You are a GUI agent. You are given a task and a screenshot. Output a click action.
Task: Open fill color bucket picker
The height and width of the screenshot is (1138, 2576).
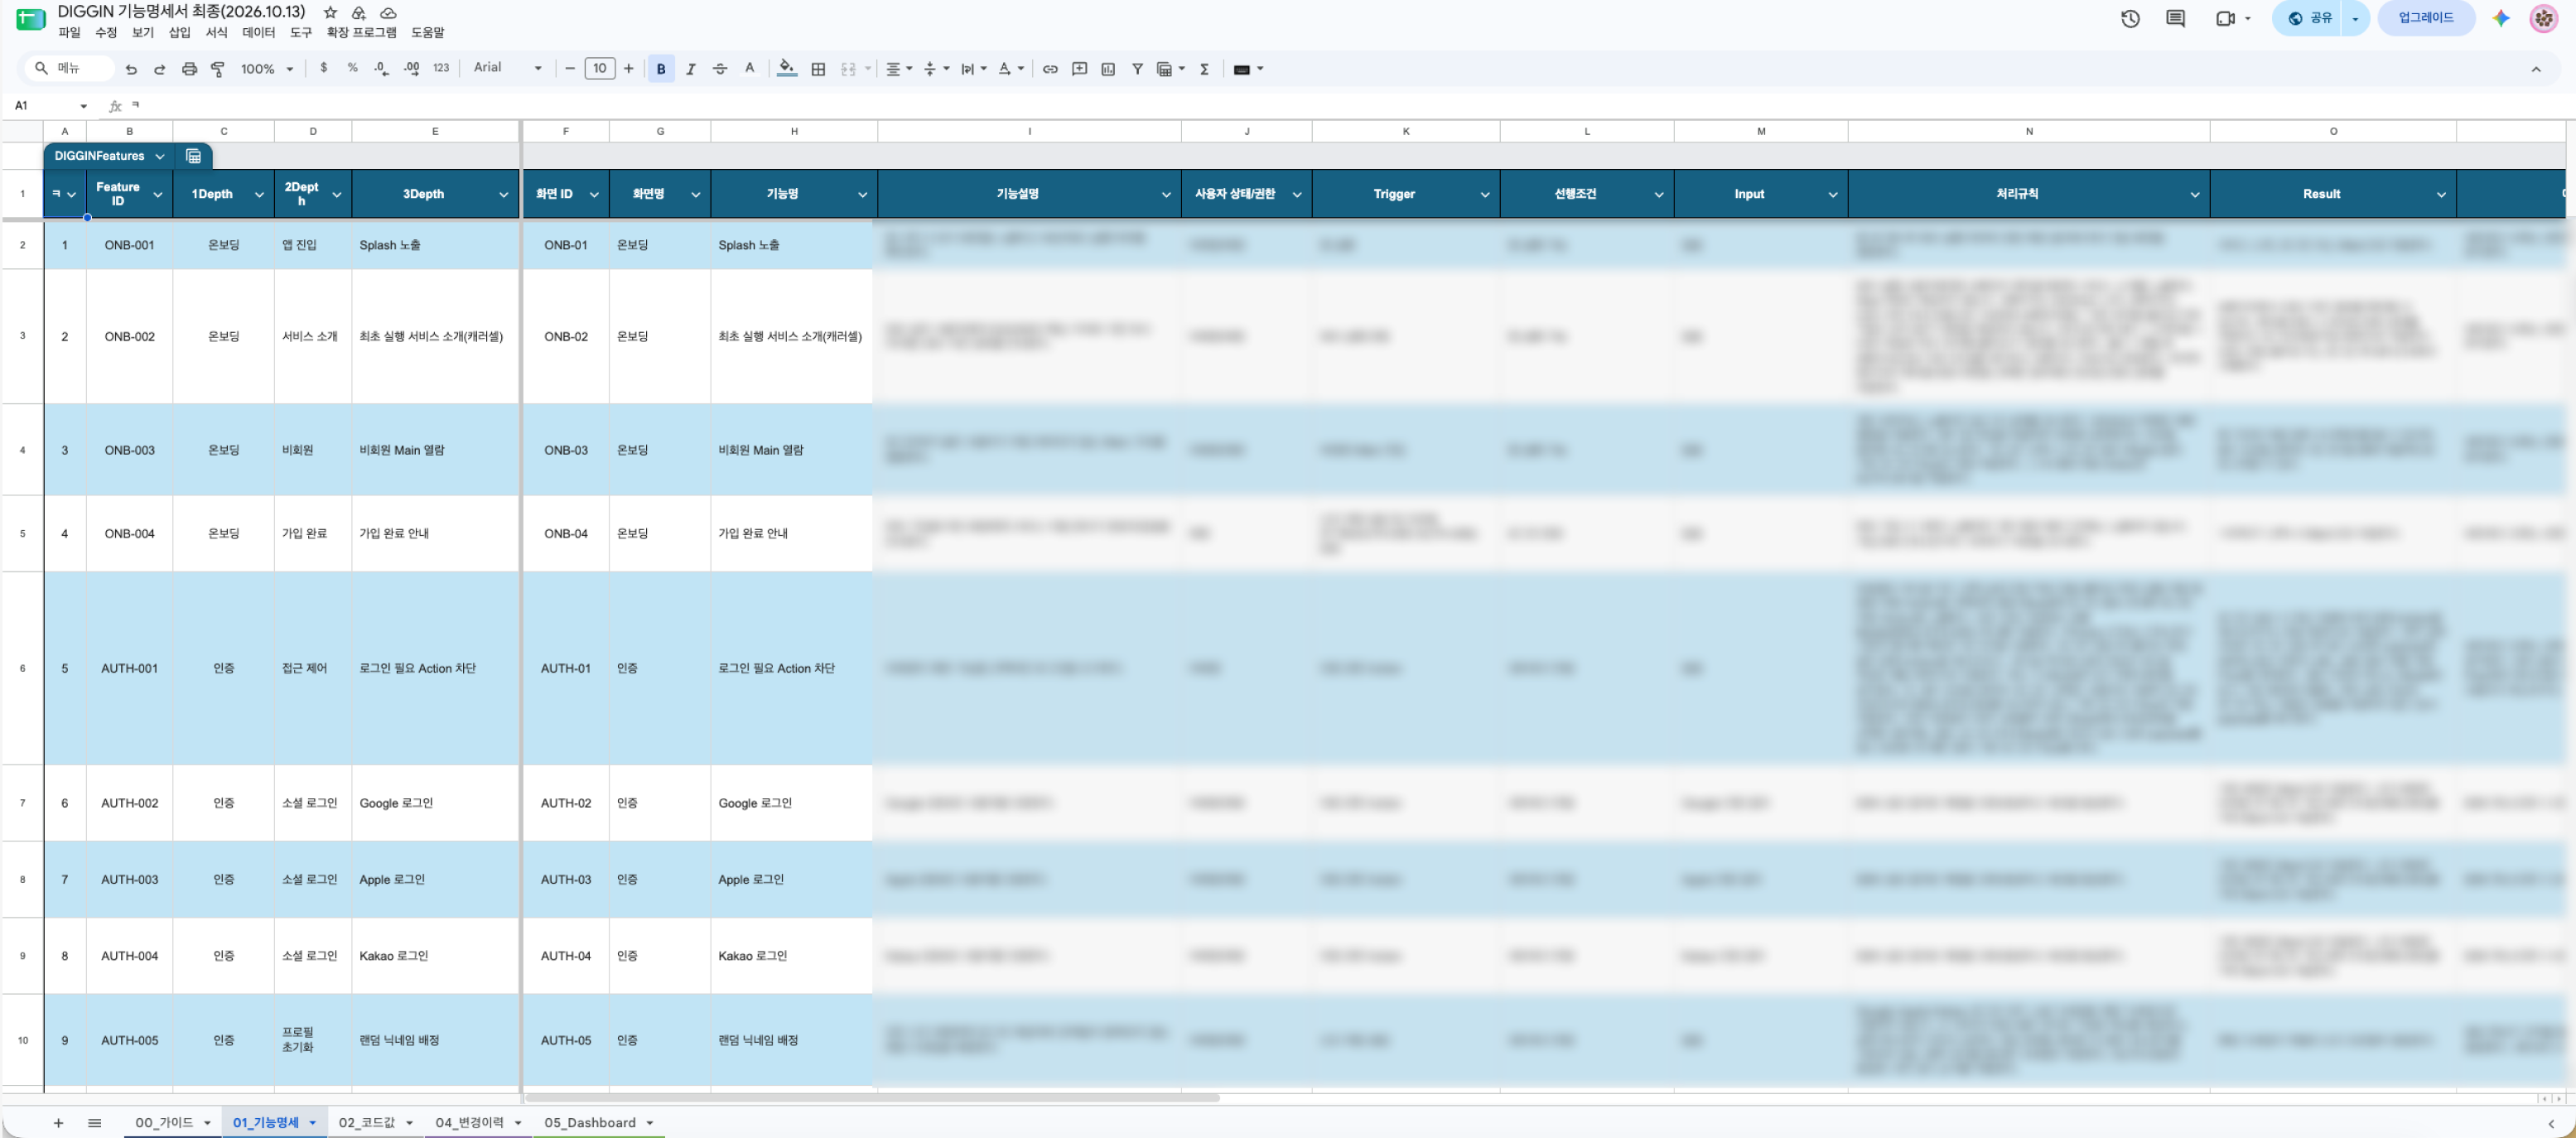(x=787, y=69)
